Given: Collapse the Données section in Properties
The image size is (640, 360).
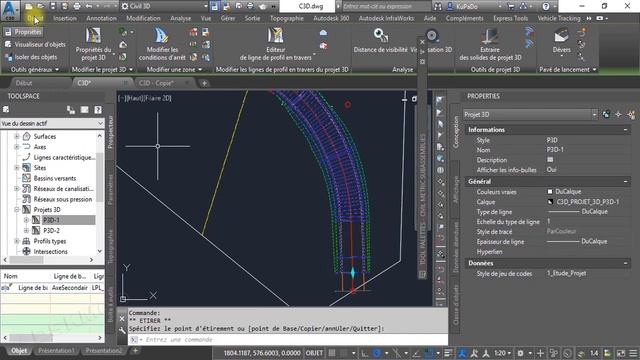Looking at the screenshot, I should pos(625,263).
